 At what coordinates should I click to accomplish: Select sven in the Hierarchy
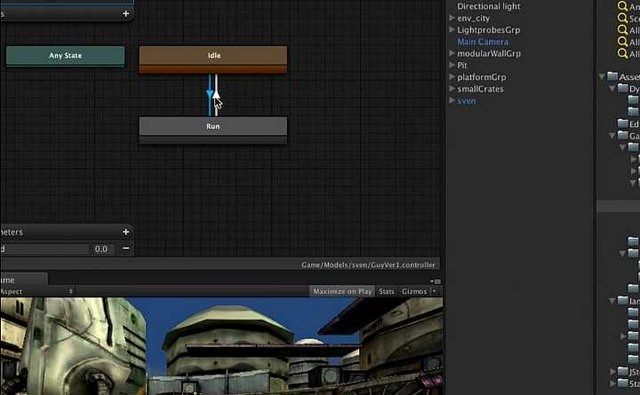466,101
